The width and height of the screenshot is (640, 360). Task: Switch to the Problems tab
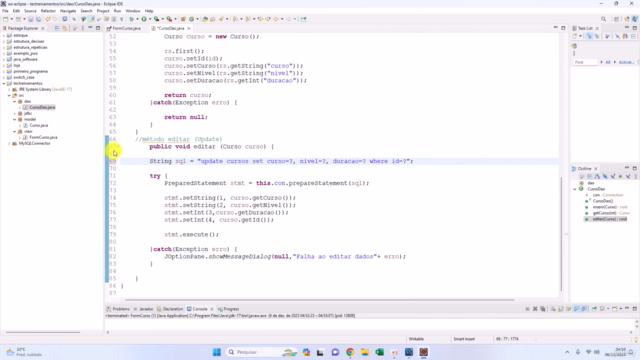pos(118,309)
